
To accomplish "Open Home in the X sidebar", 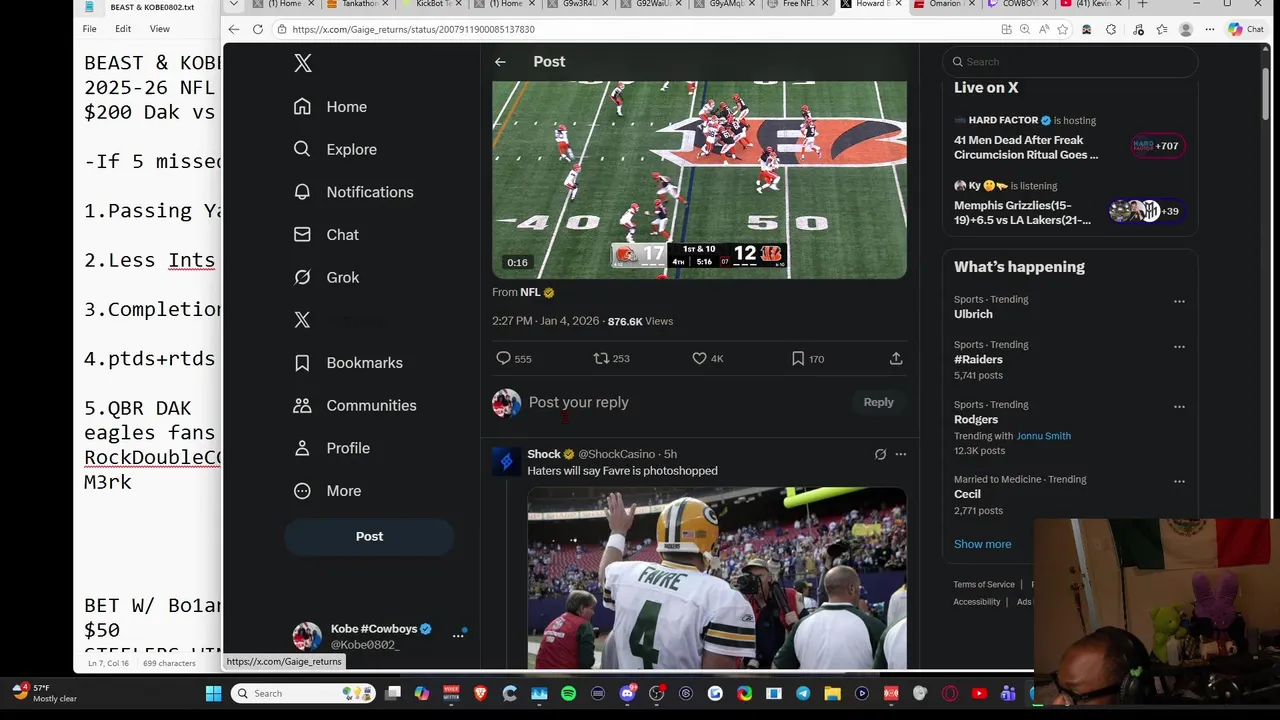I will tap(330, 107).
